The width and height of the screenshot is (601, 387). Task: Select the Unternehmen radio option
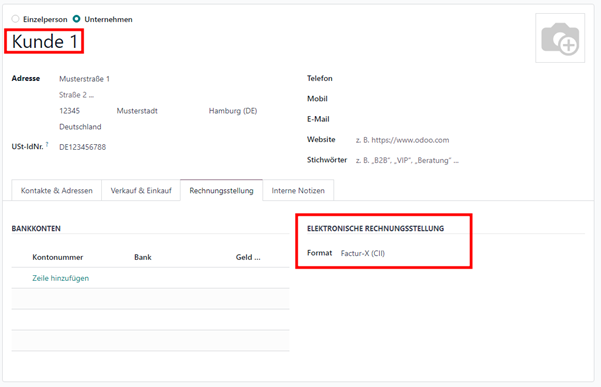tap(77, 19)
